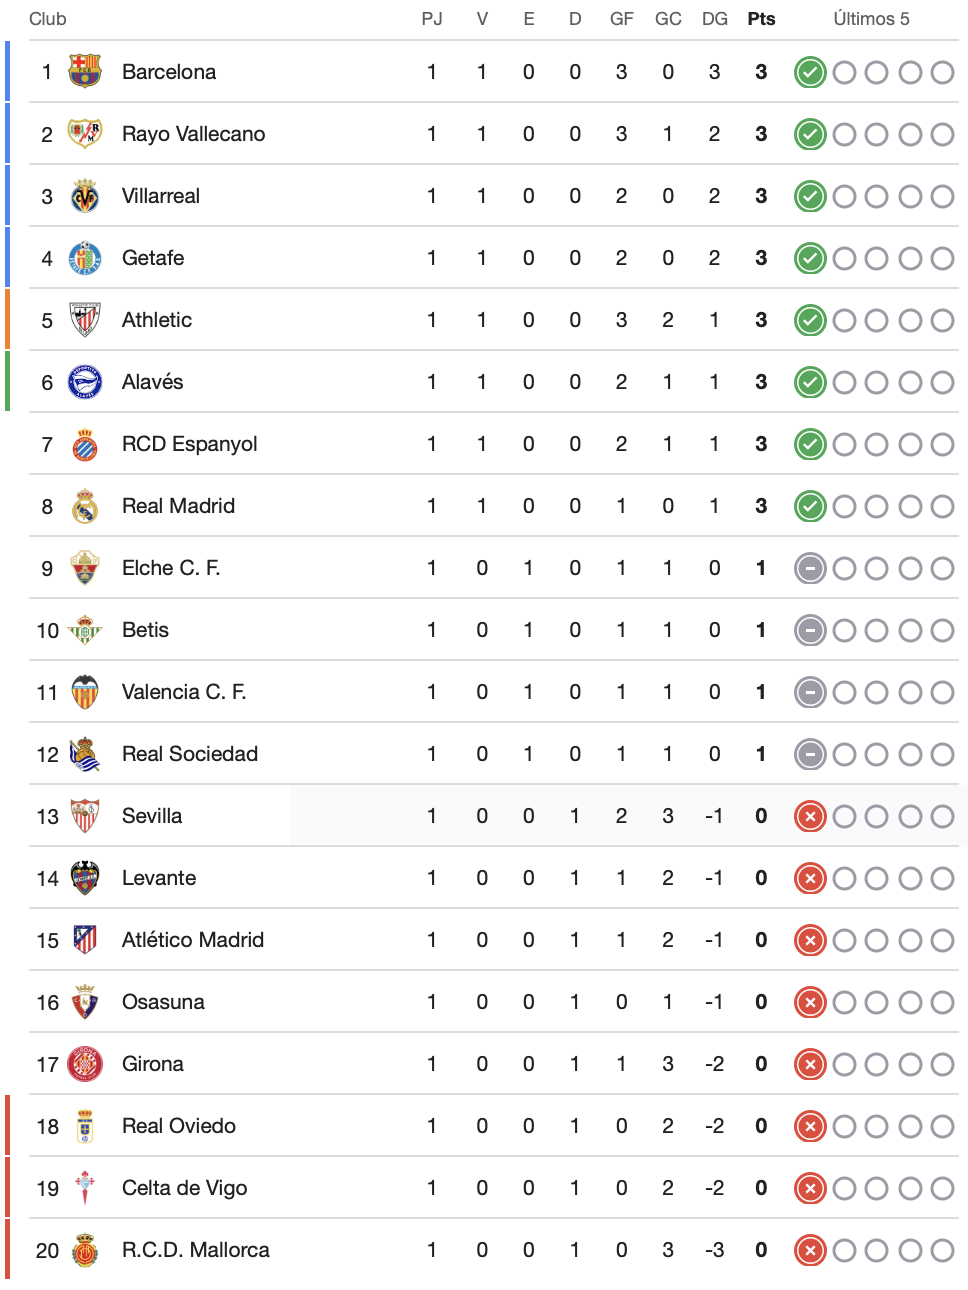Select the Últimos 5 column header

tap(872, 19)
